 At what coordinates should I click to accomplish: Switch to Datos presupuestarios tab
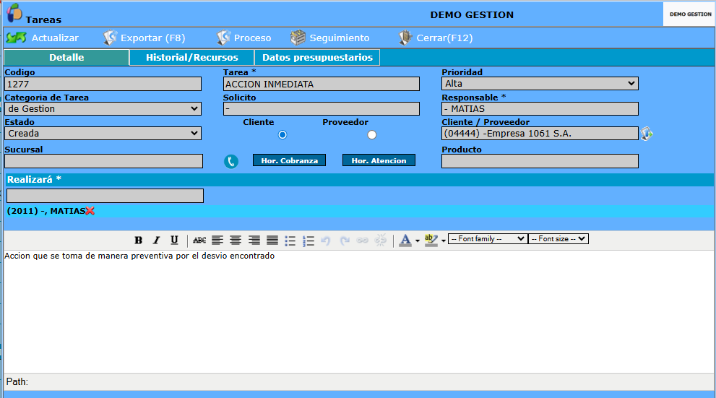(x=317, y=58)
